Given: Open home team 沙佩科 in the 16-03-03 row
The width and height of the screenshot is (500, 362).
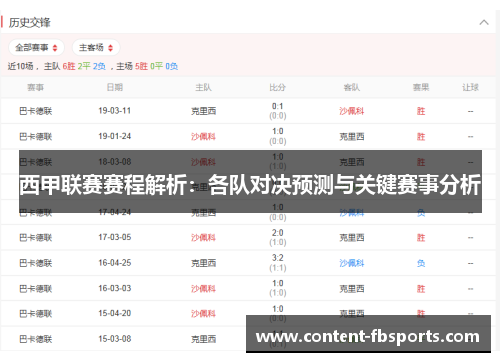Looking at the screenshot, I should [x=203, y=289].
